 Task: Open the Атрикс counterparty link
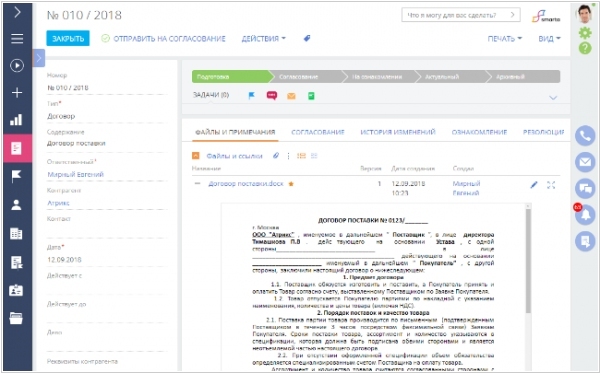point(58,203)
